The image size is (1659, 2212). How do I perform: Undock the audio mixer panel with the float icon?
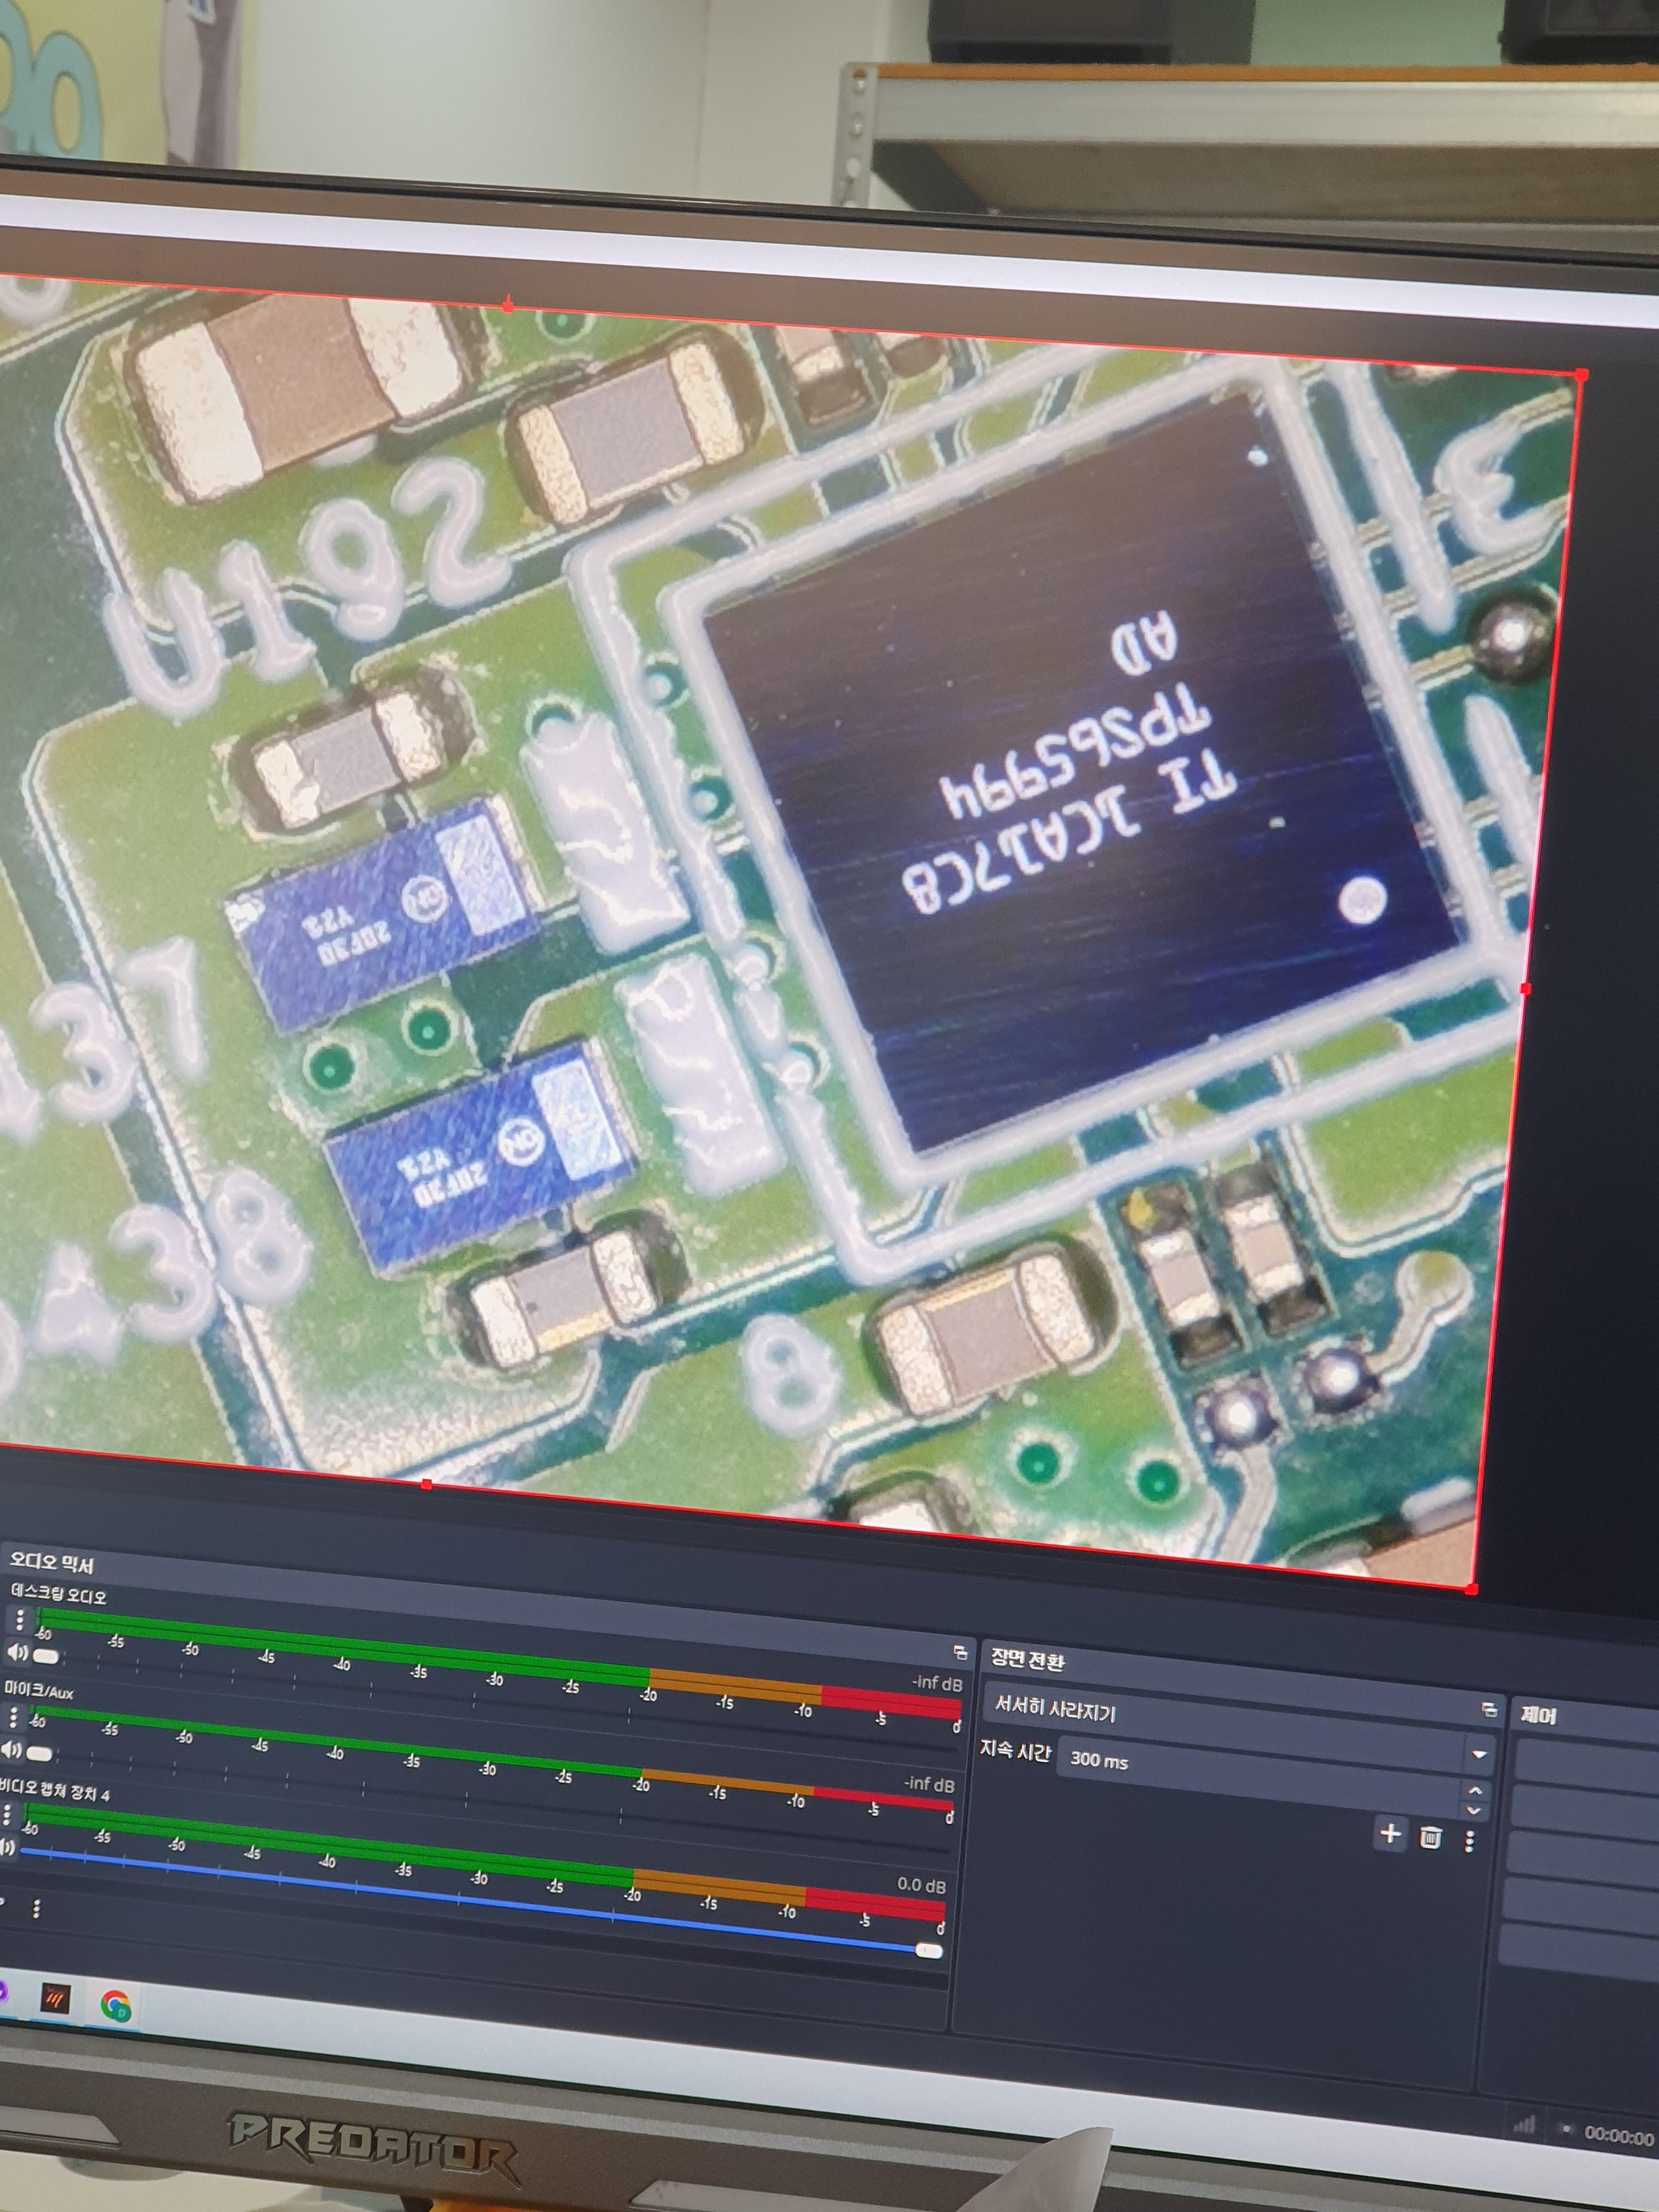click(960, 1652)
